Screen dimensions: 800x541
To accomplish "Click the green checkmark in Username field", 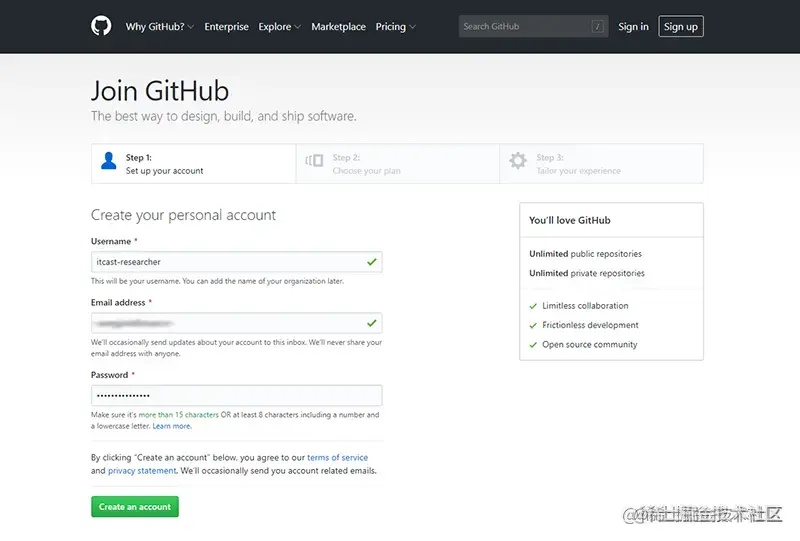I will (371, 262).
